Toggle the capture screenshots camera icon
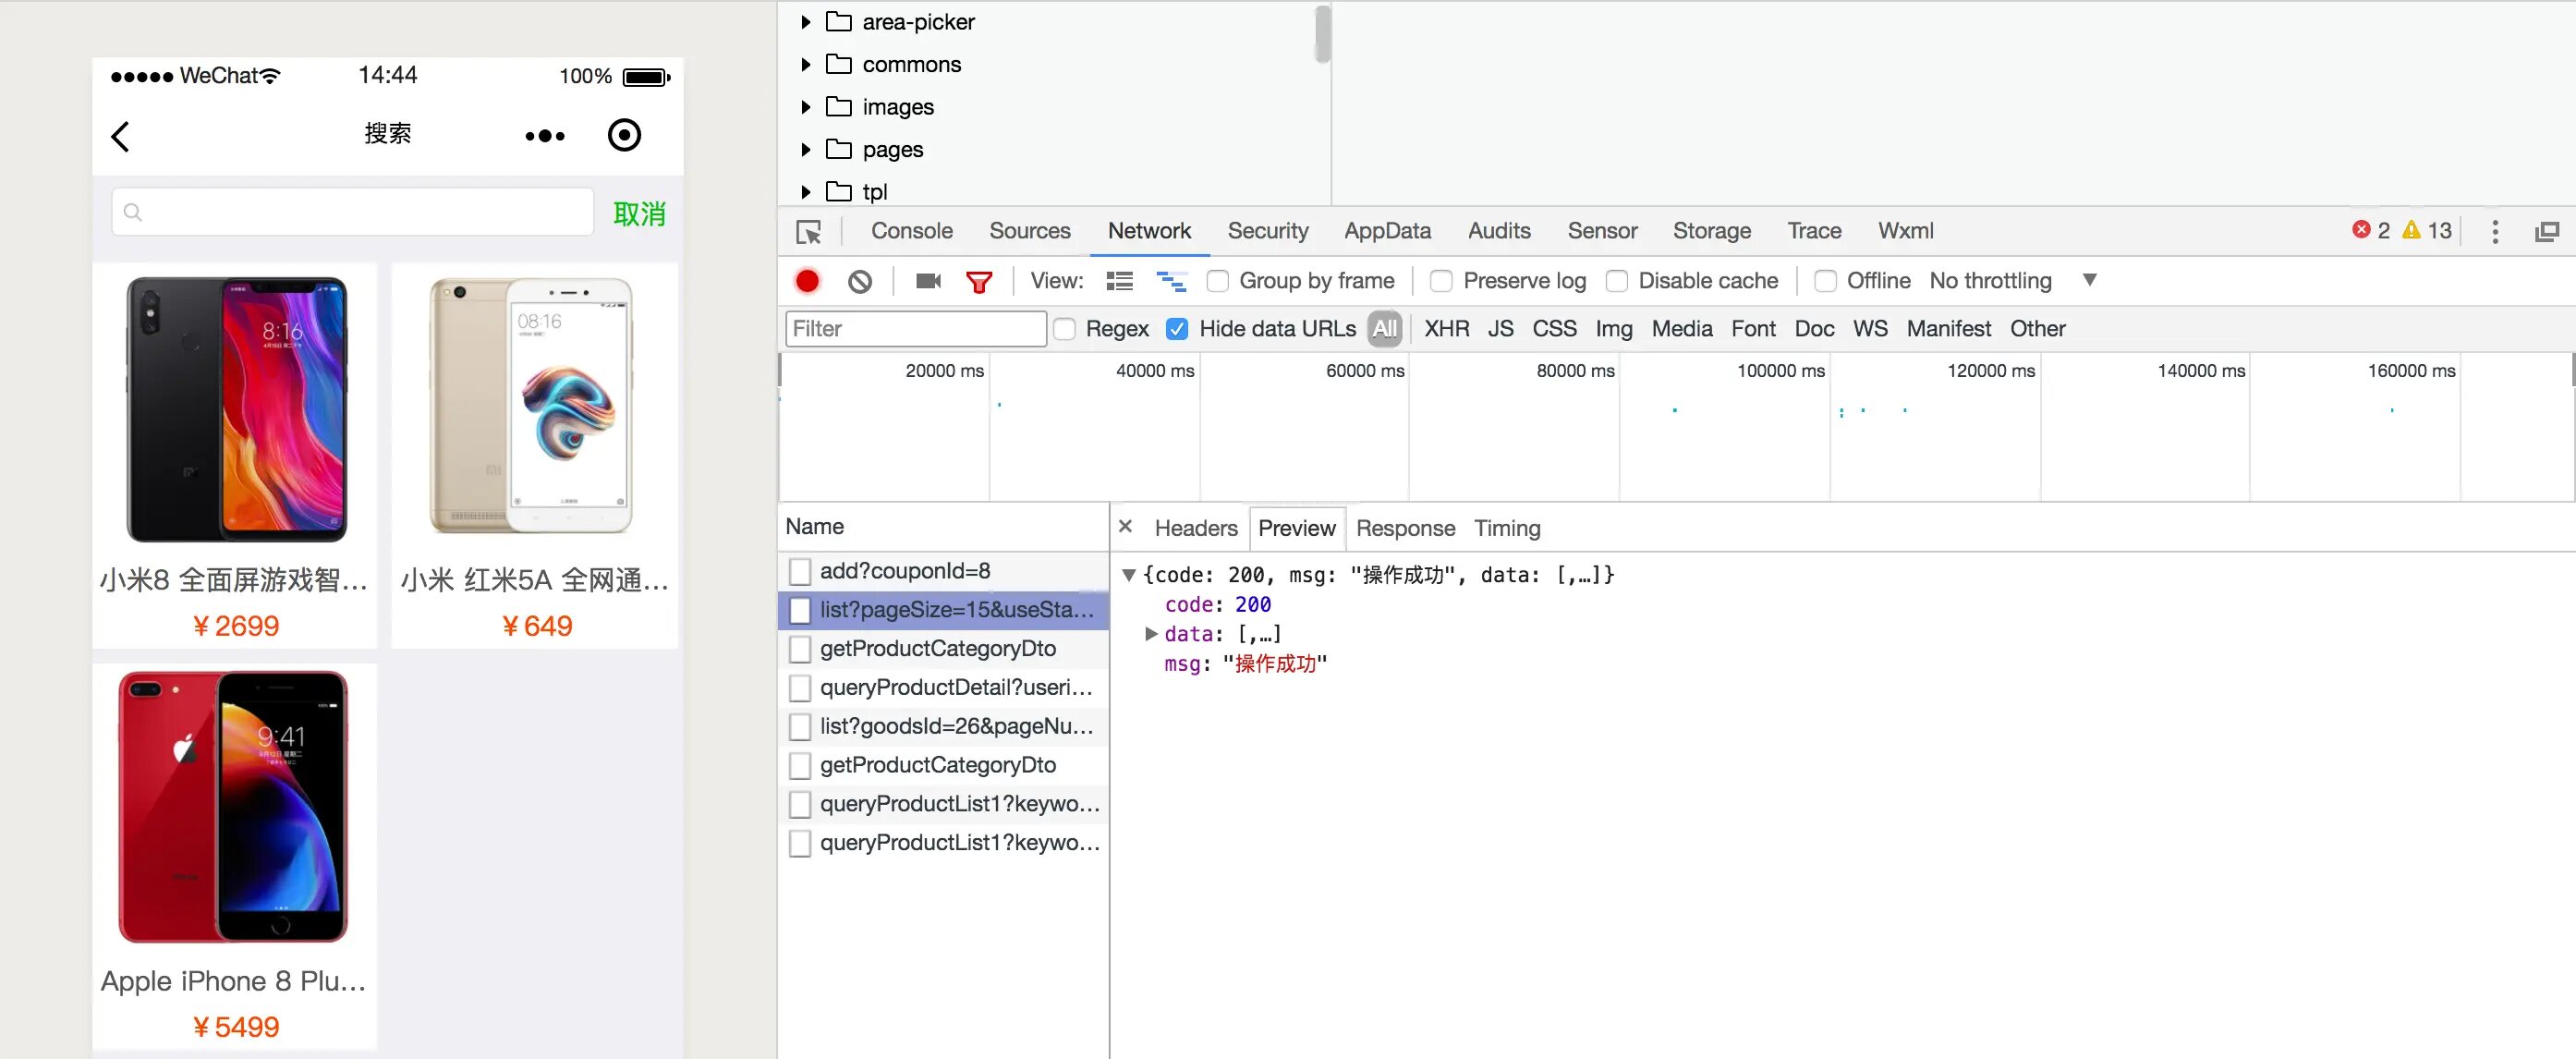This screenshot has height=1059, width=2576. coord(928,281)
